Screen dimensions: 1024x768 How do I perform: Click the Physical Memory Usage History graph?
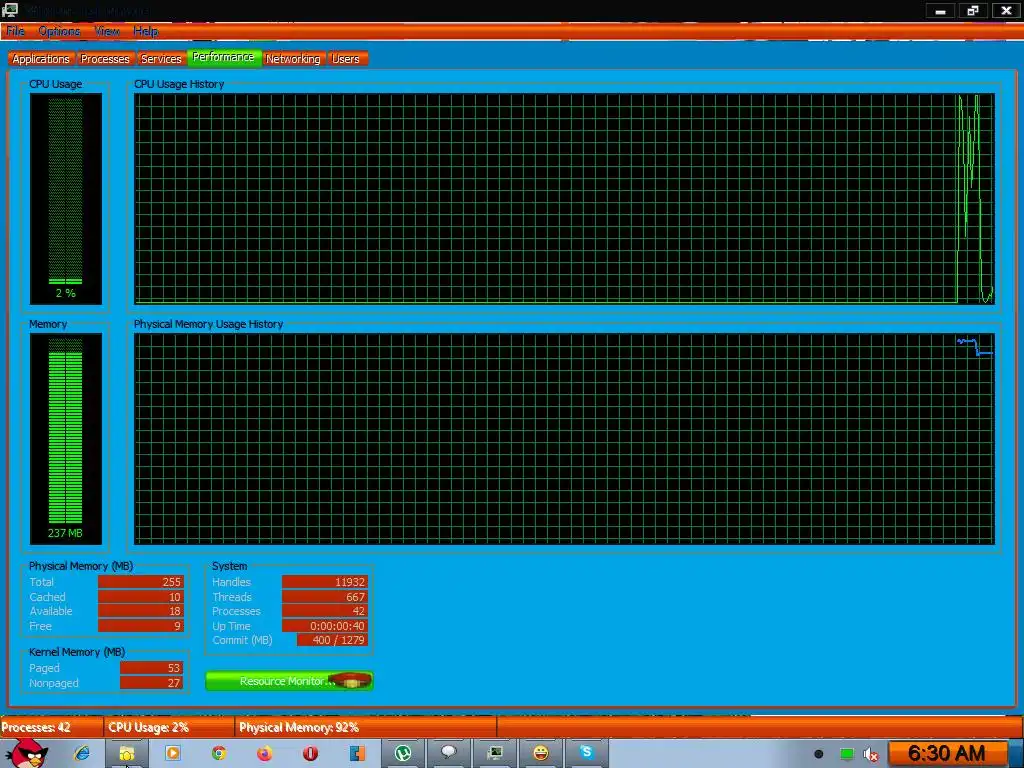(x=564, y=439)
